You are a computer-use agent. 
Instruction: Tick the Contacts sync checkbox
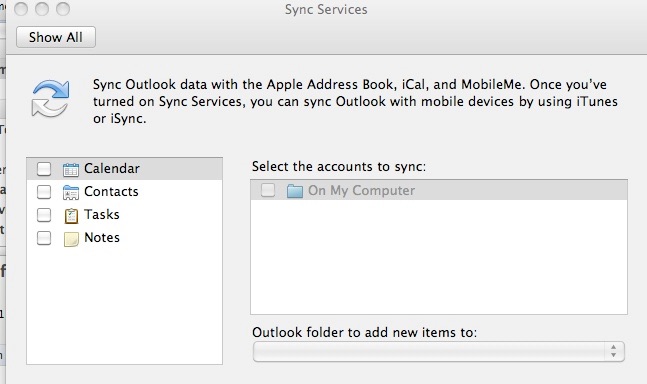pyautogui.click(x=44, y=192)
